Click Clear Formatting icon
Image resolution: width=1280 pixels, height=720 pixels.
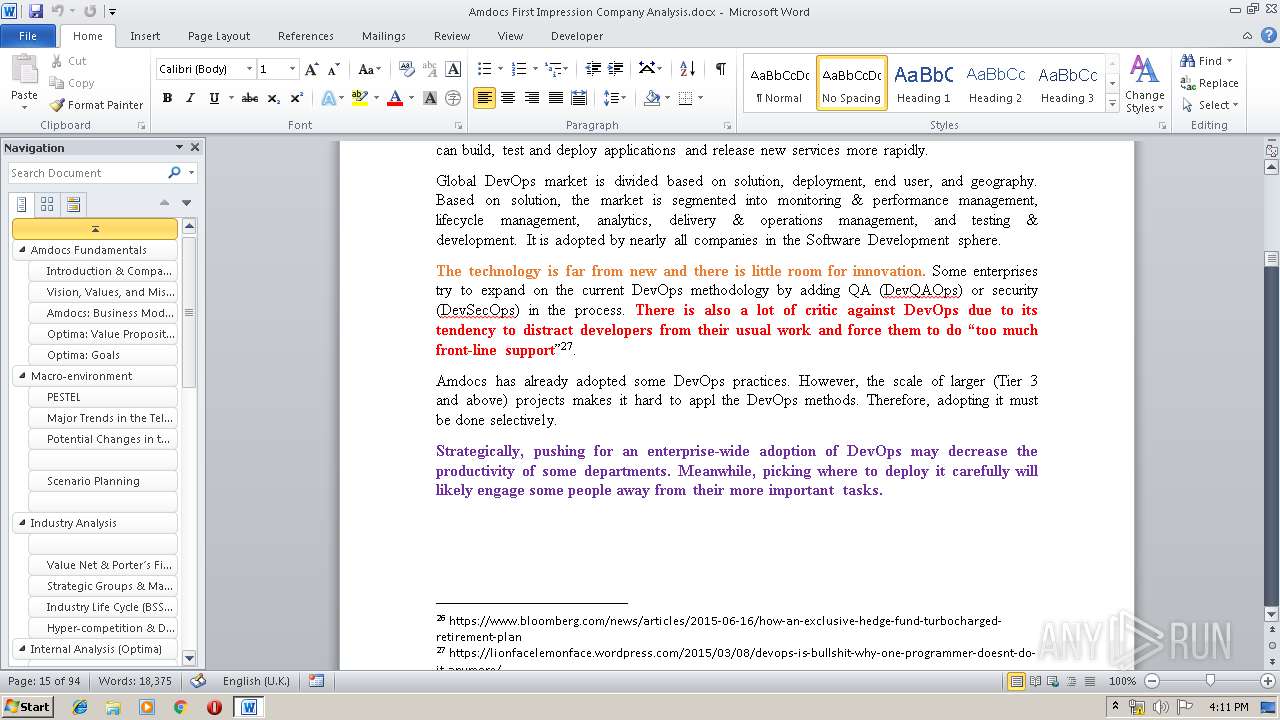click(x=407, y=69)
